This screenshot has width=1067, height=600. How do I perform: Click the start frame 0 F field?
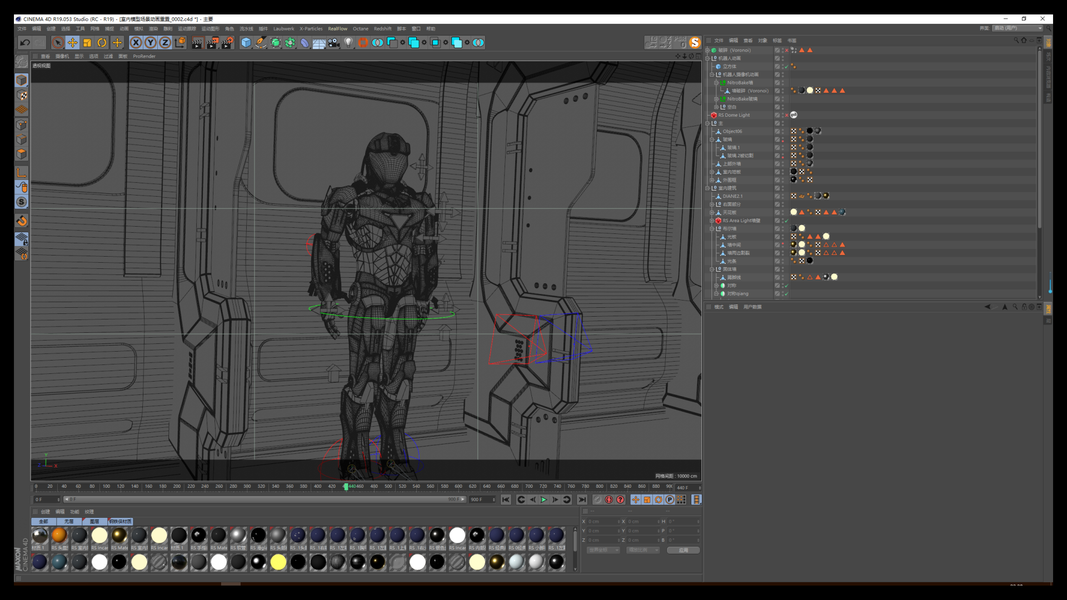(46, 499)
